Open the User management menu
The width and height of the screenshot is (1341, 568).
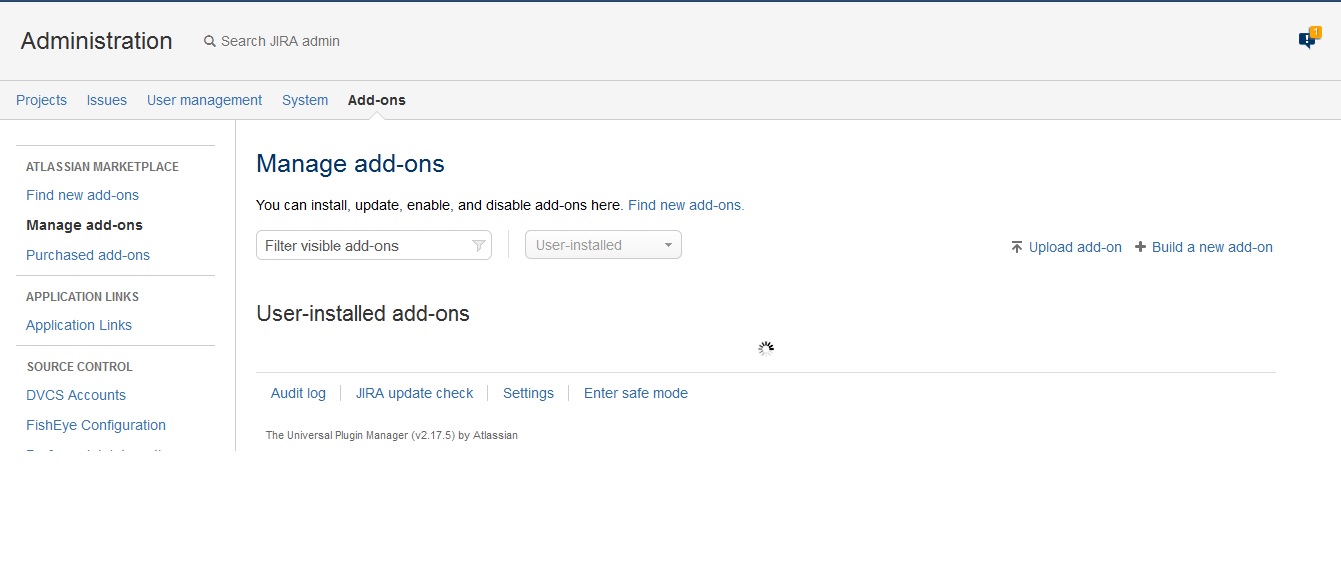coord(204,100)
